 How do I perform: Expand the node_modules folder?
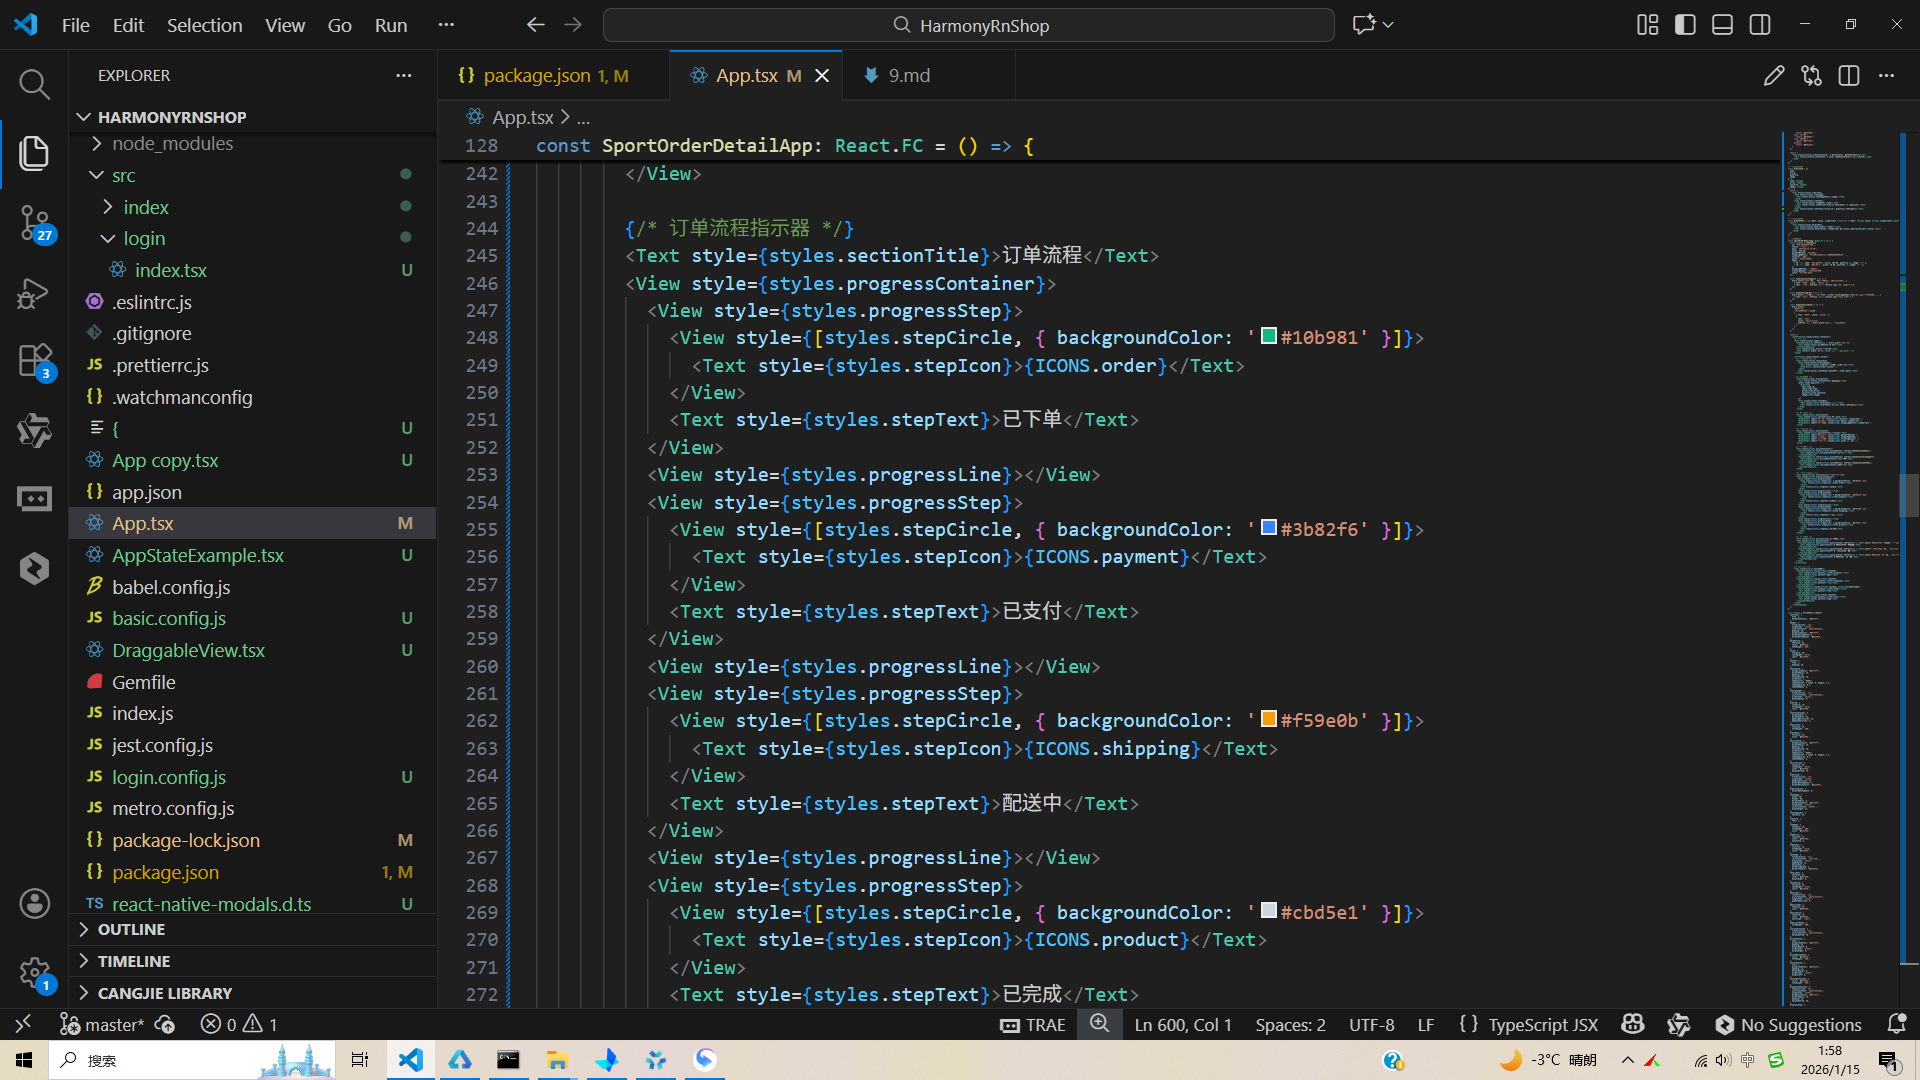(x=172, y=143)
